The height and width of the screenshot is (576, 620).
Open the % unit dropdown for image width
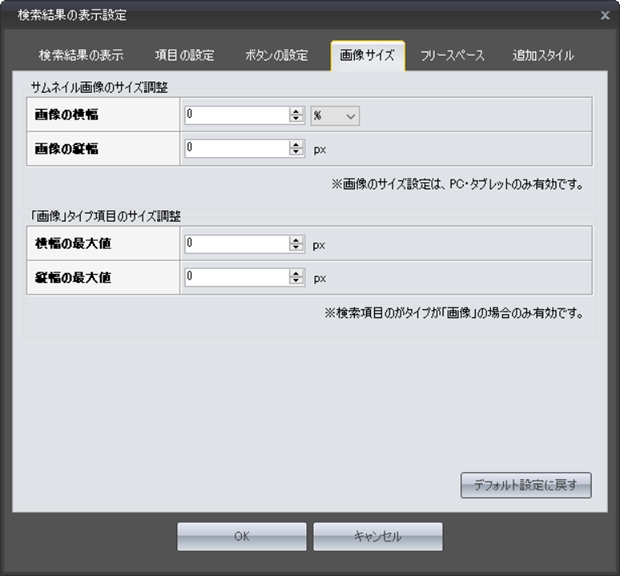(334, 116)
